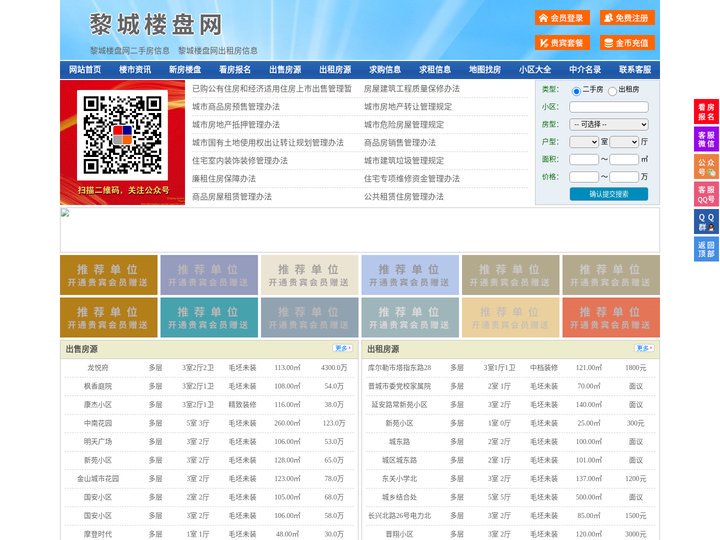Image resolution: width=720 pixels, height=540 pixels.
Task: Focus minimum 价格 input field
Action: 584,177
